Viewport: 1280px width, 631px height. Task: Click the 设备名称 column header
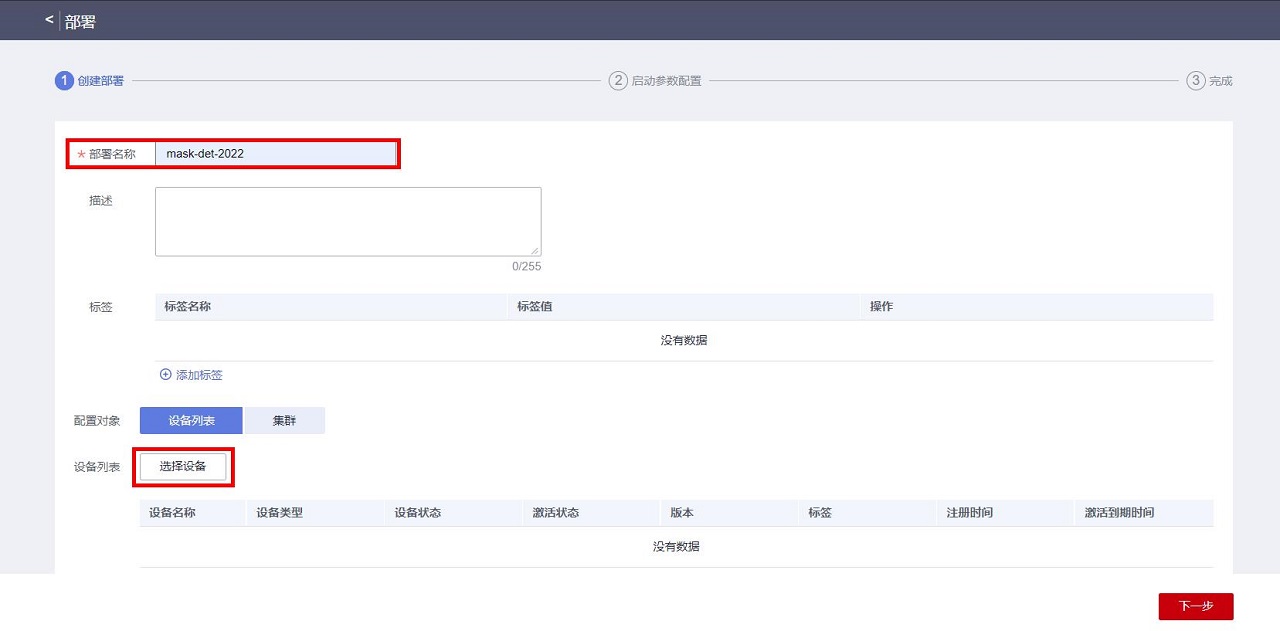click(172, 513)
